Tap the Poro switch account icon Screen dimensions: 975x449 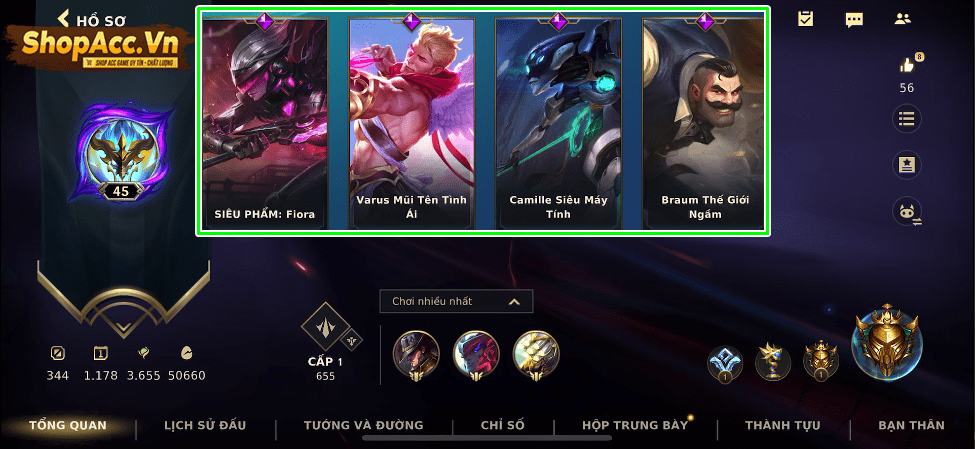(x=907, y=211)
